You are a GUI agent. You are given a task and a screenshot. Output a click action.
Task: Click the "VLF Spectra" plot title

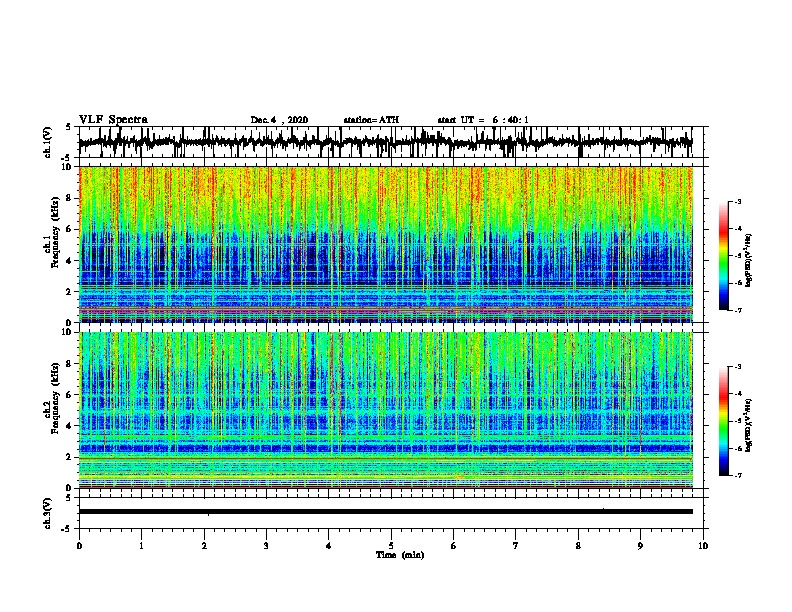coord(113,120)
